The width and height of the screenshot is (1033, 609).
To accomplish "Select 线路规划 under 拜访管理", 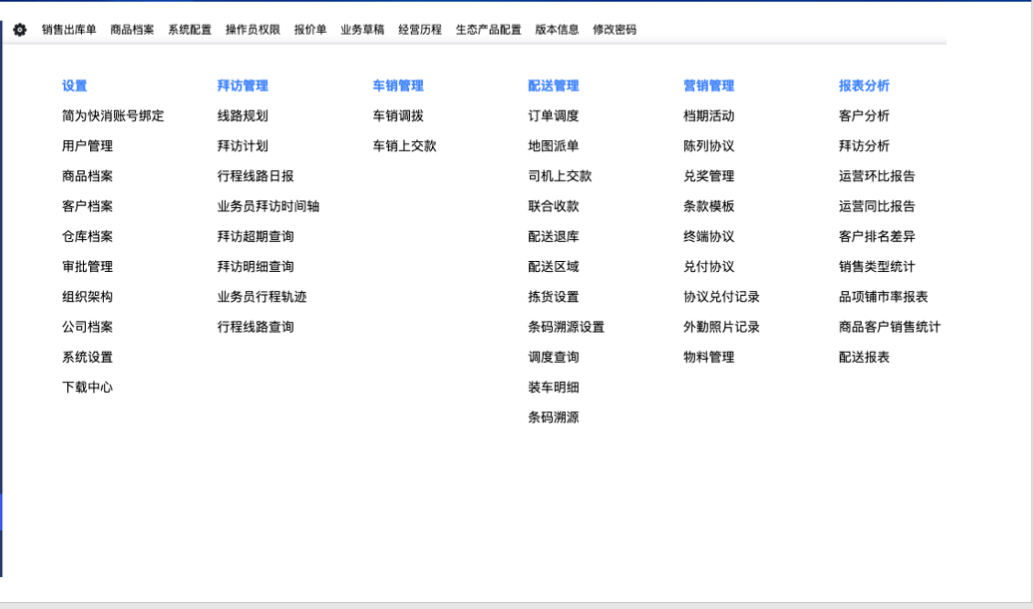I will [242, 116].
